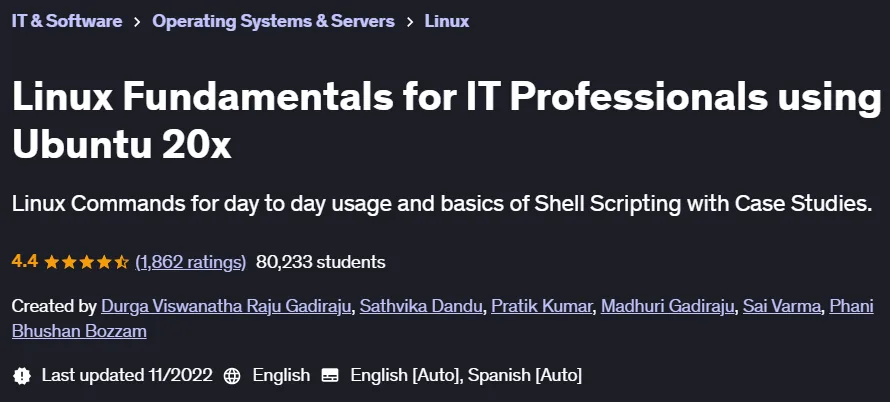Open the IT & Software breadcrumb
This screenshot has width=890, height=402.
67,22
